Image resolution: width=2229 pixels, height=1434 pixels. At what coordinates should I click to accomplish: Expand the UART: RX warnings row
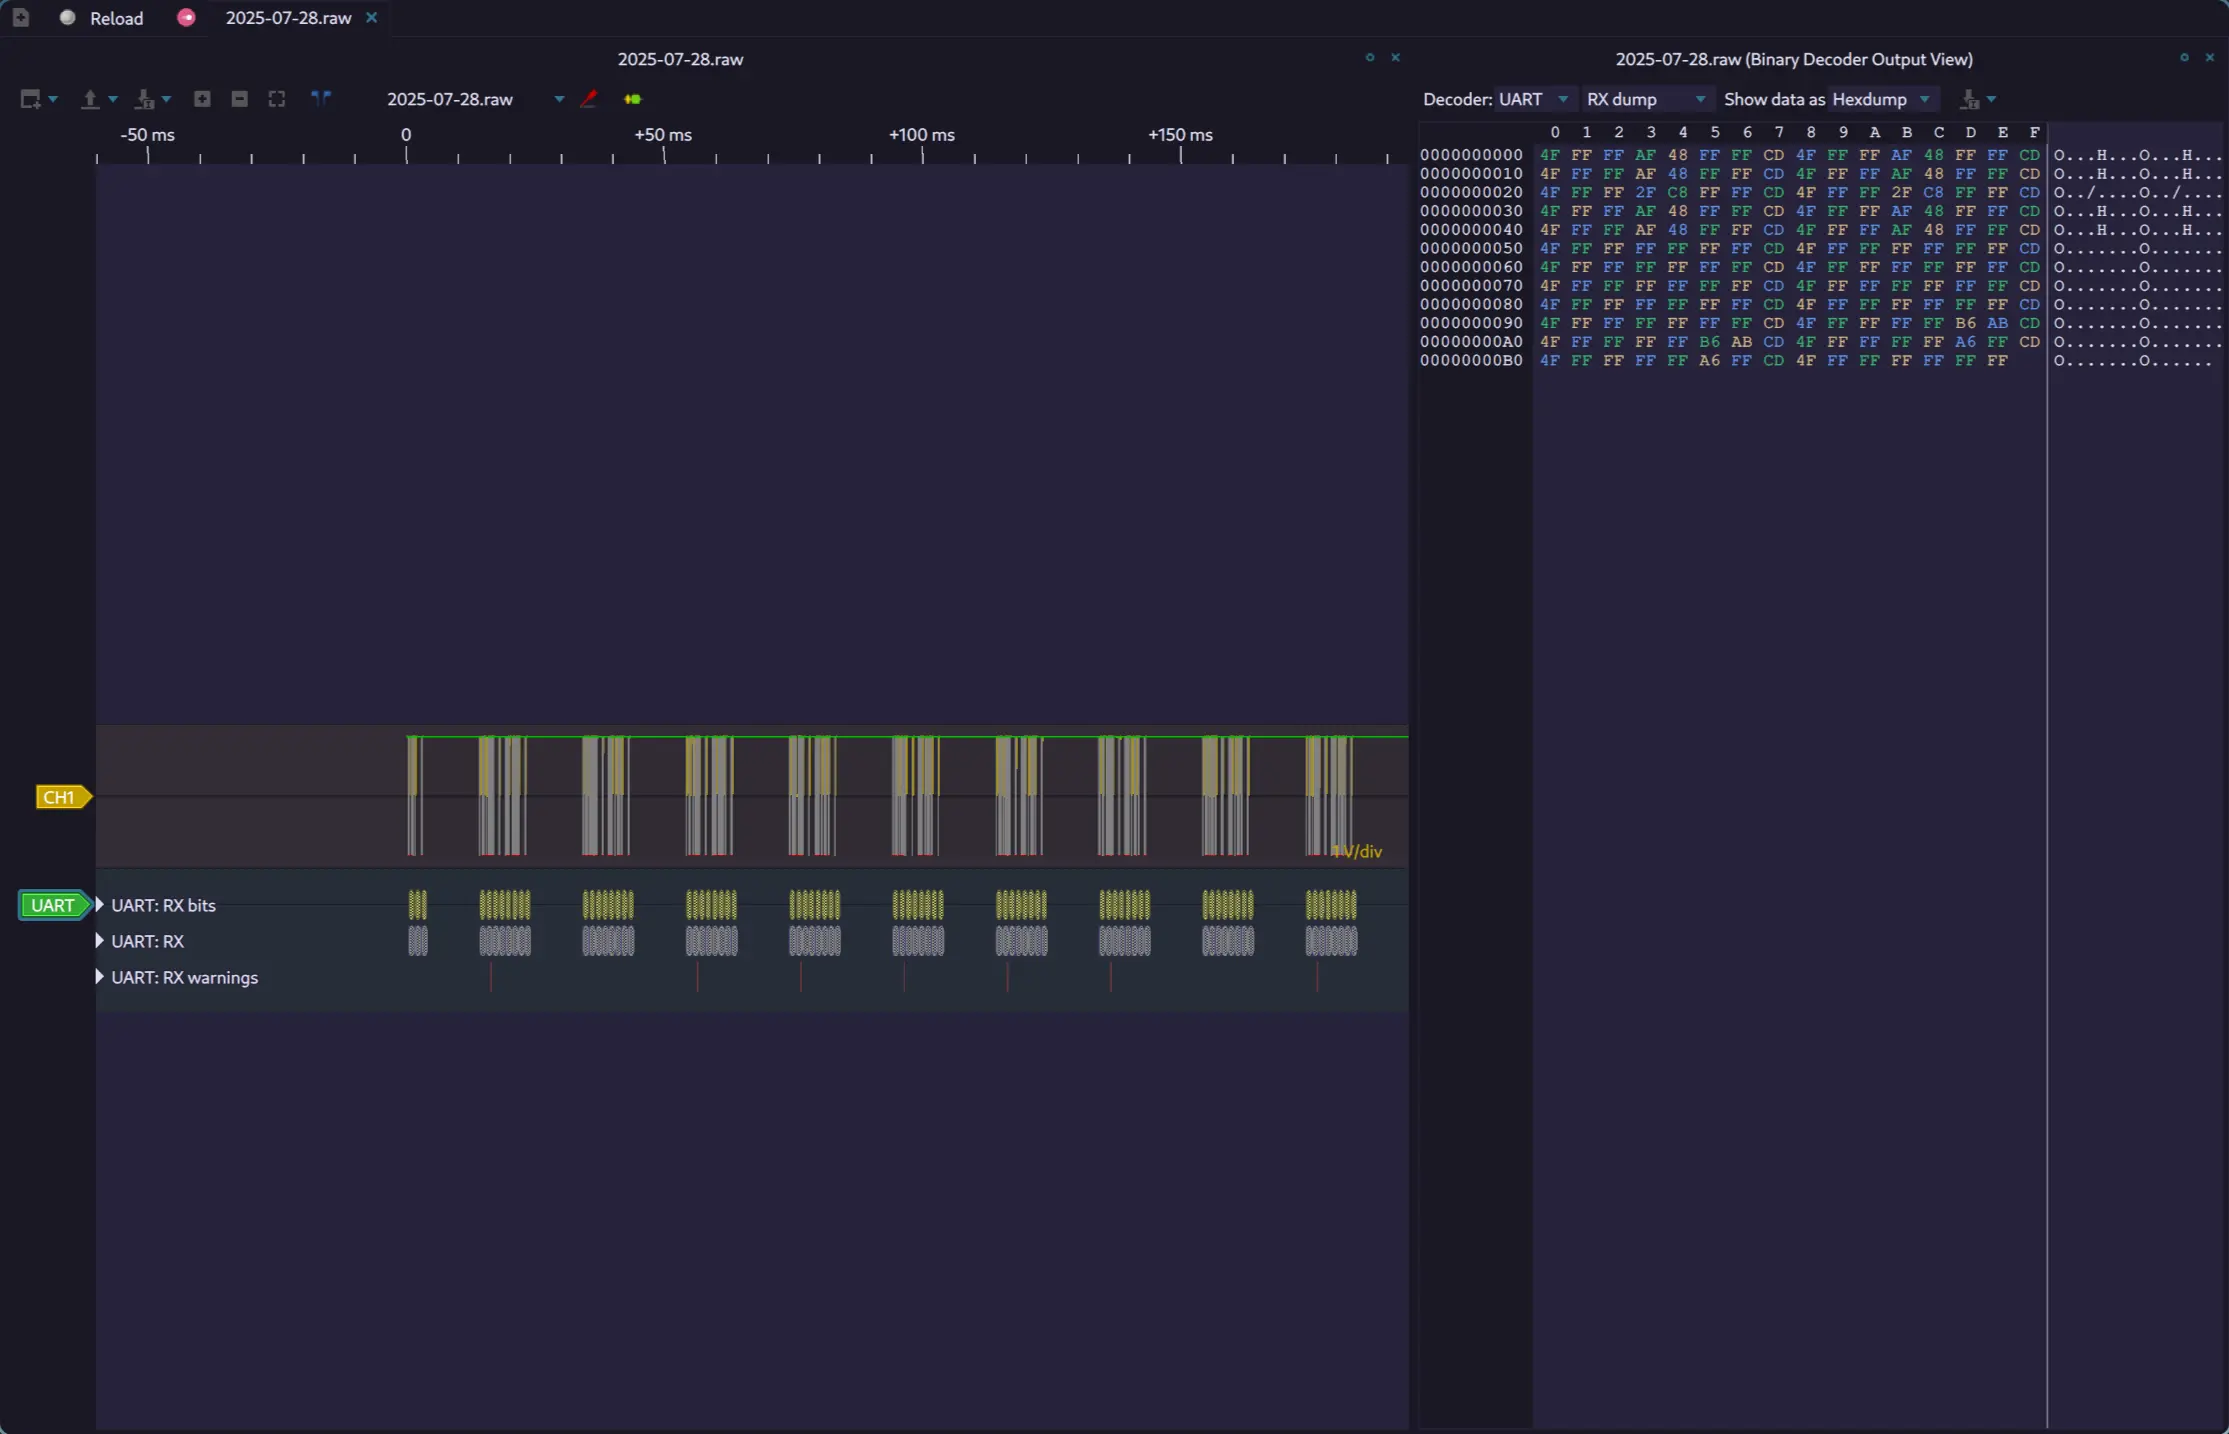(x=99, y=977)
